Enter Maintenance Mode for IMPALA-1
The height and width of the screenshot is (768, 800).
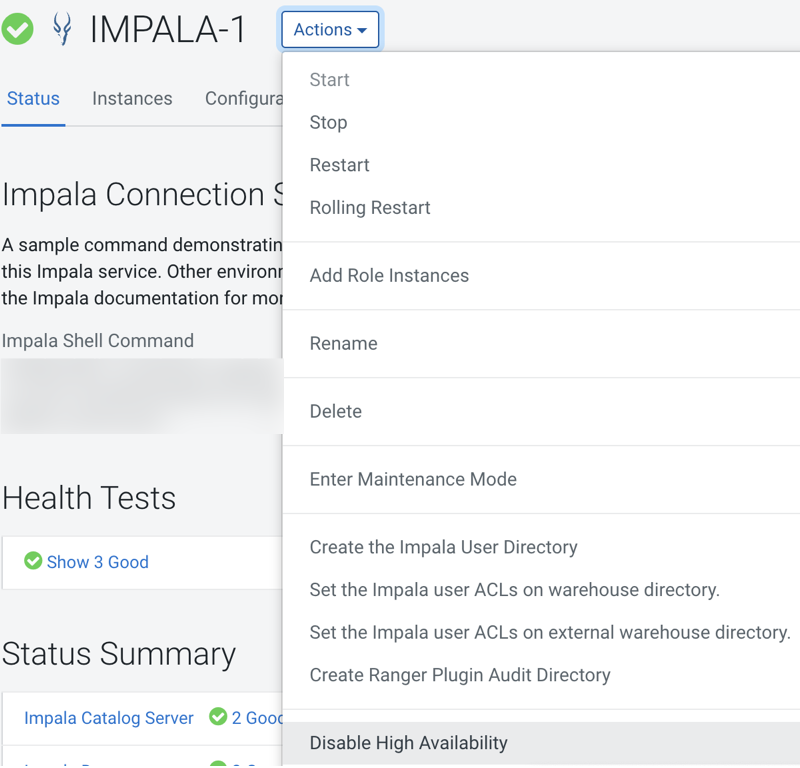[x=414, y=479]
